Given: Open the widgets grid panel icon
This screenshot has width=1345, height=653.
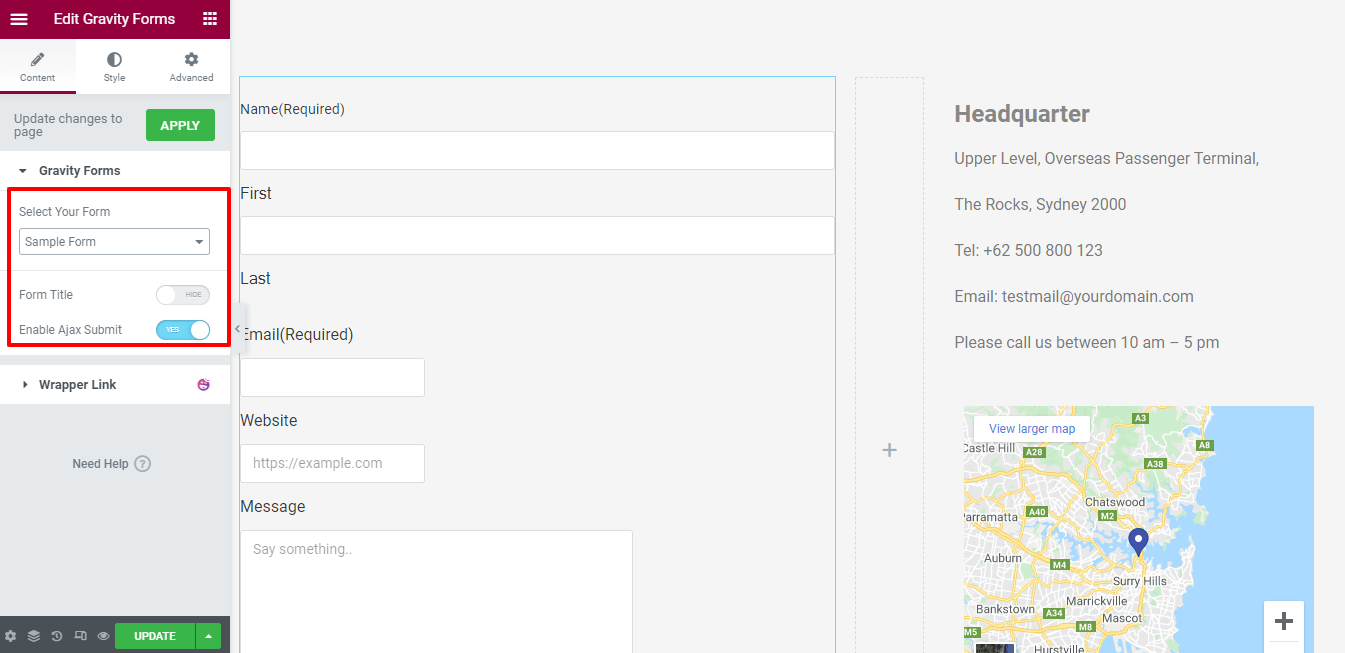Looking at the screenshot, I should click(x=209, y=19).
